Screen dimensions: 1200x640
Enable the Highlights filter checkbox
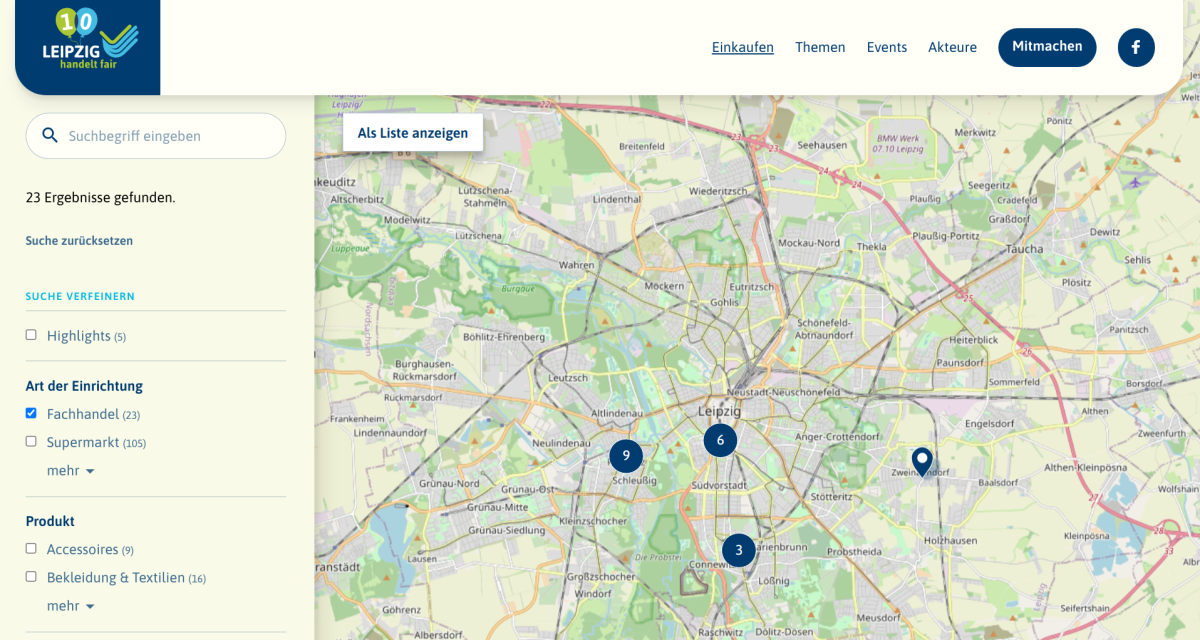click(x=31, y=335)
